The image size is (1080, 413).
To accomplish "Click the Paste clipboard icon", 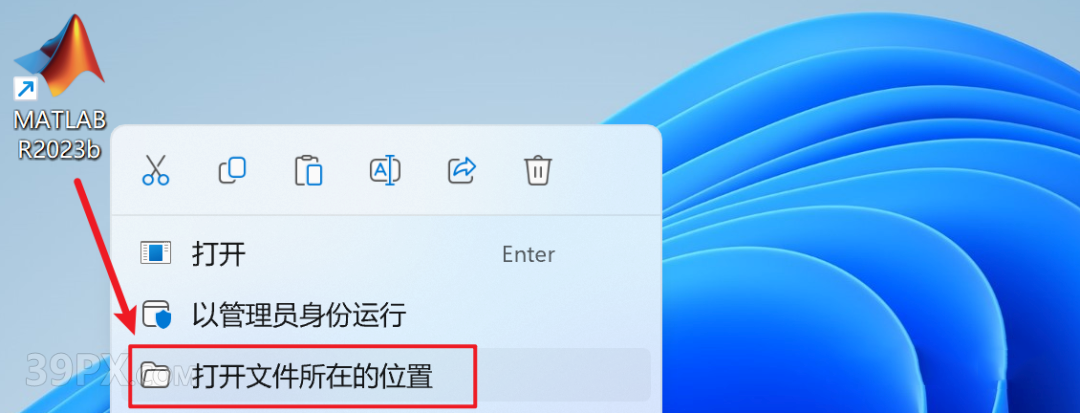I will pos(308,170).
